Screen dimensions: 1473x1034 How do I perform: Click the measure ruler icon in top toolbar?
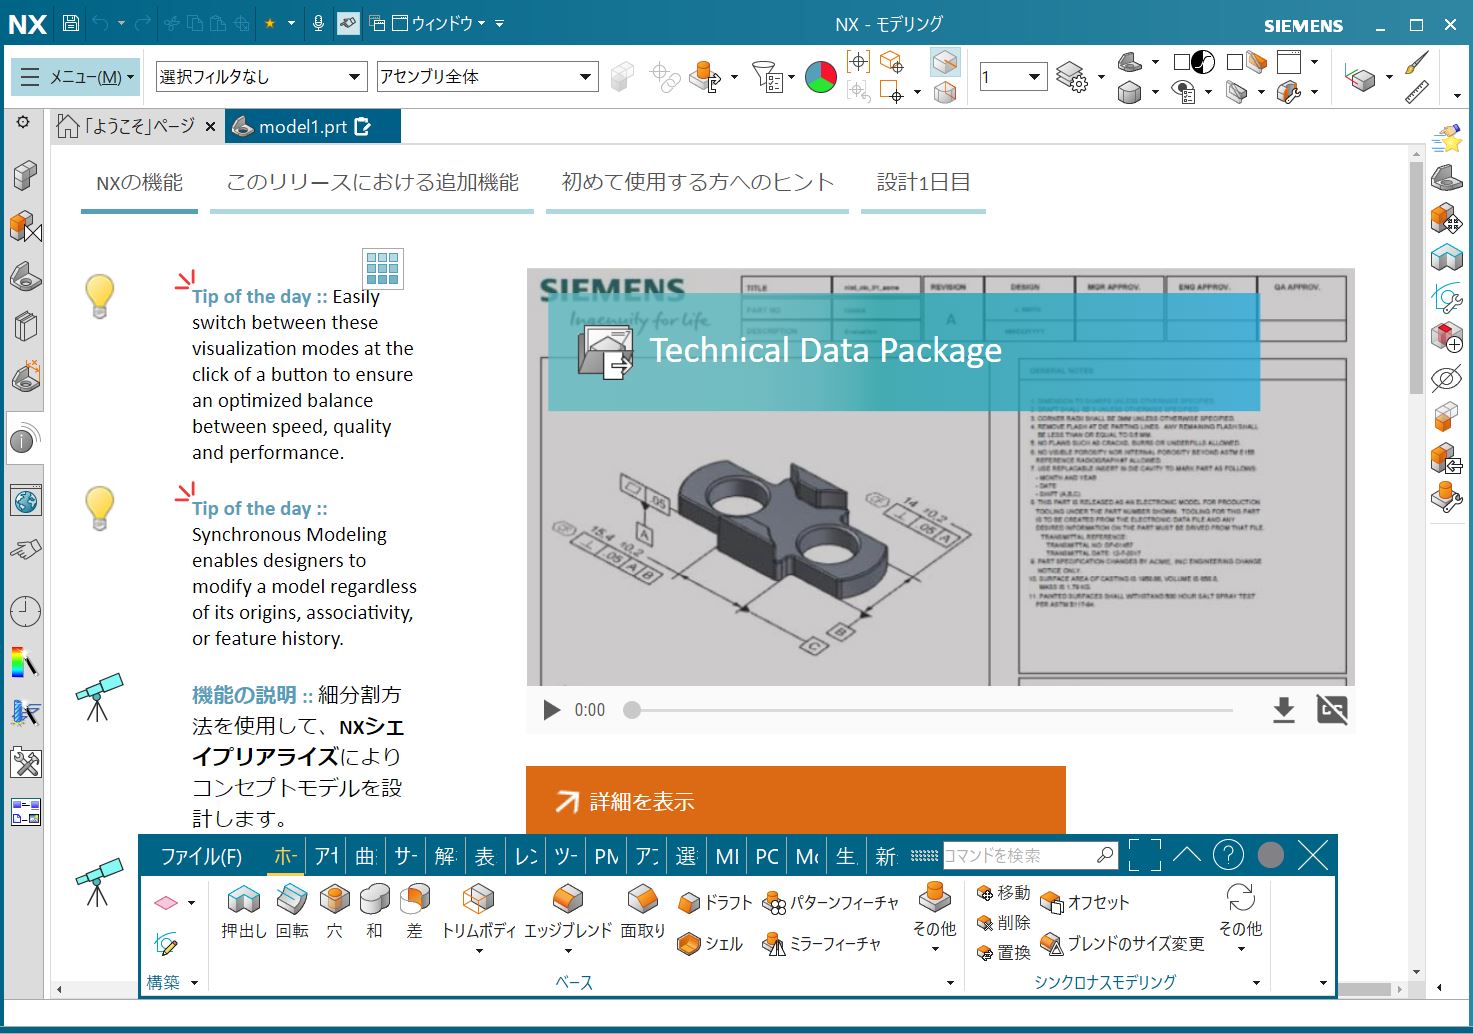pyautogui.click(x=1417, y=92)
